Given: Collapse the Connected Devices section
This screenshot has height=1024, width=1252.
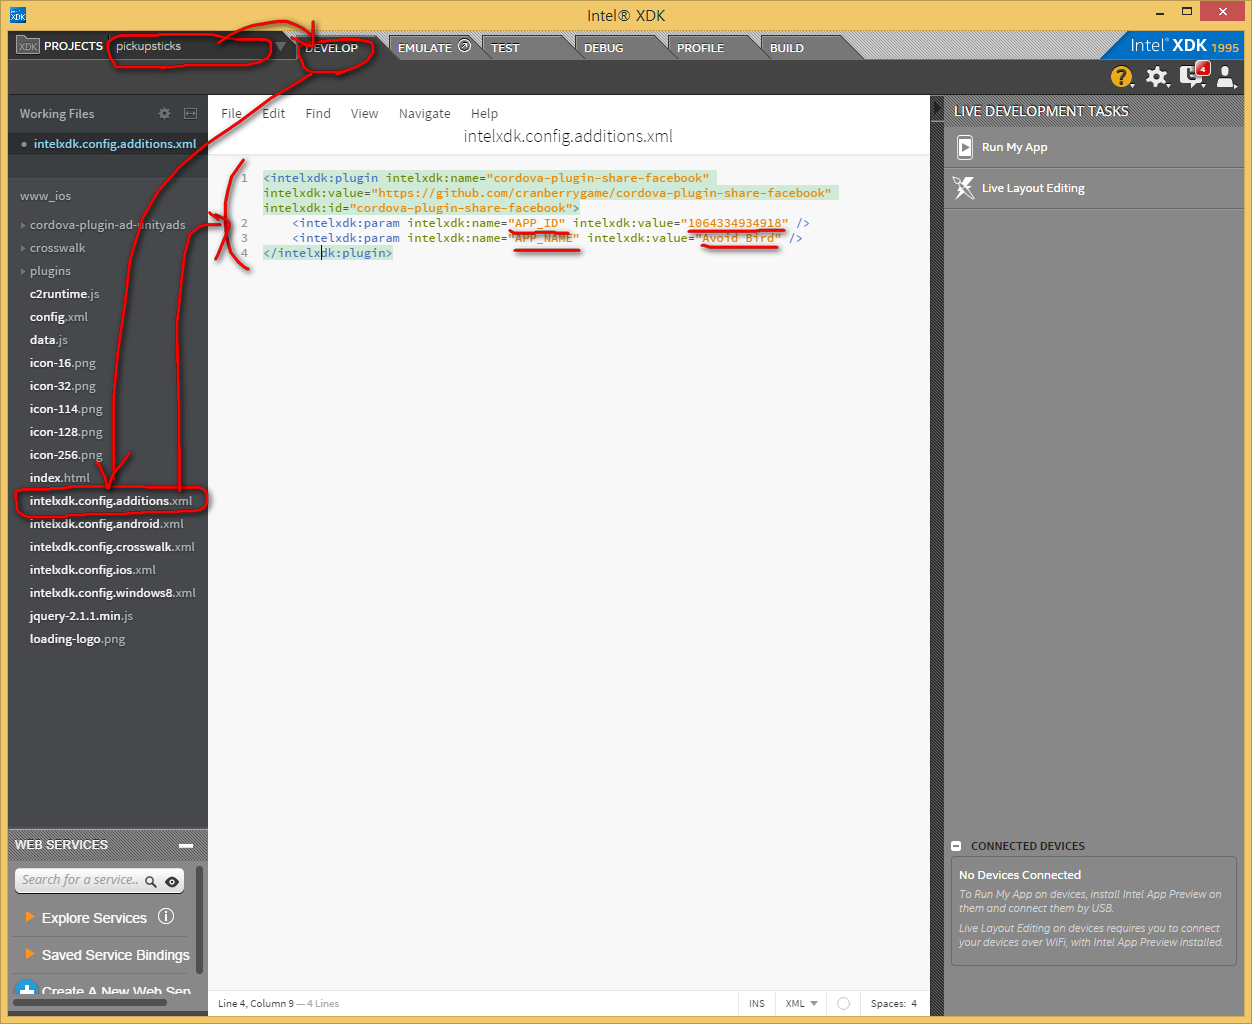Looking at the screenshot, I should (957, 846).
